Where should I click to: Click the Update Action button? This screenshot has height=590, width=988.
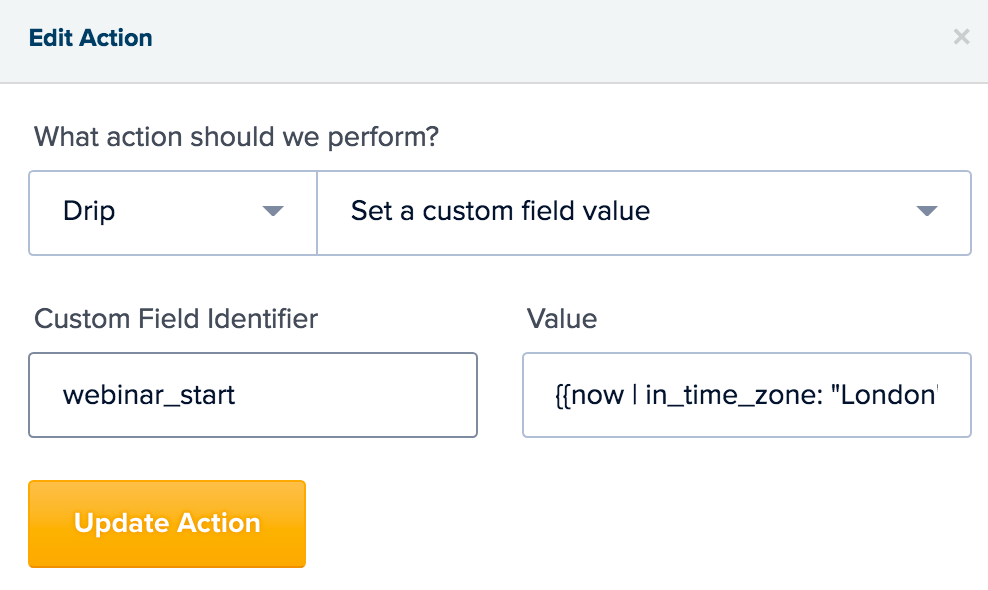pos(167,524)
